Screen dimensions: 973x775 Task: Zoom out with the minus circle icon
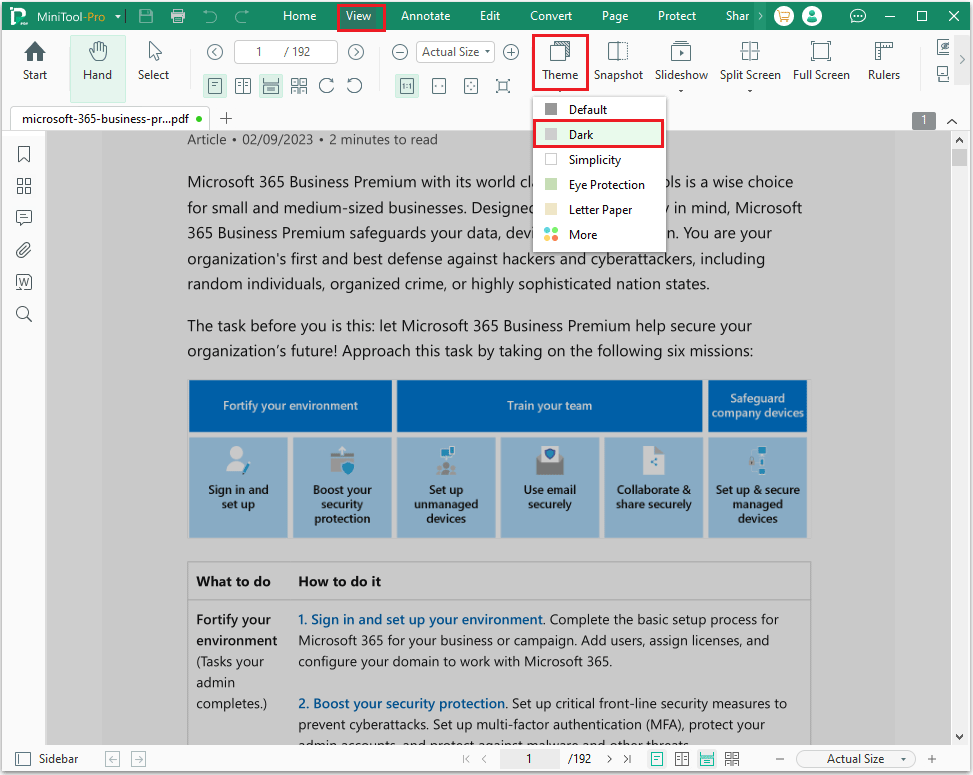400,52
